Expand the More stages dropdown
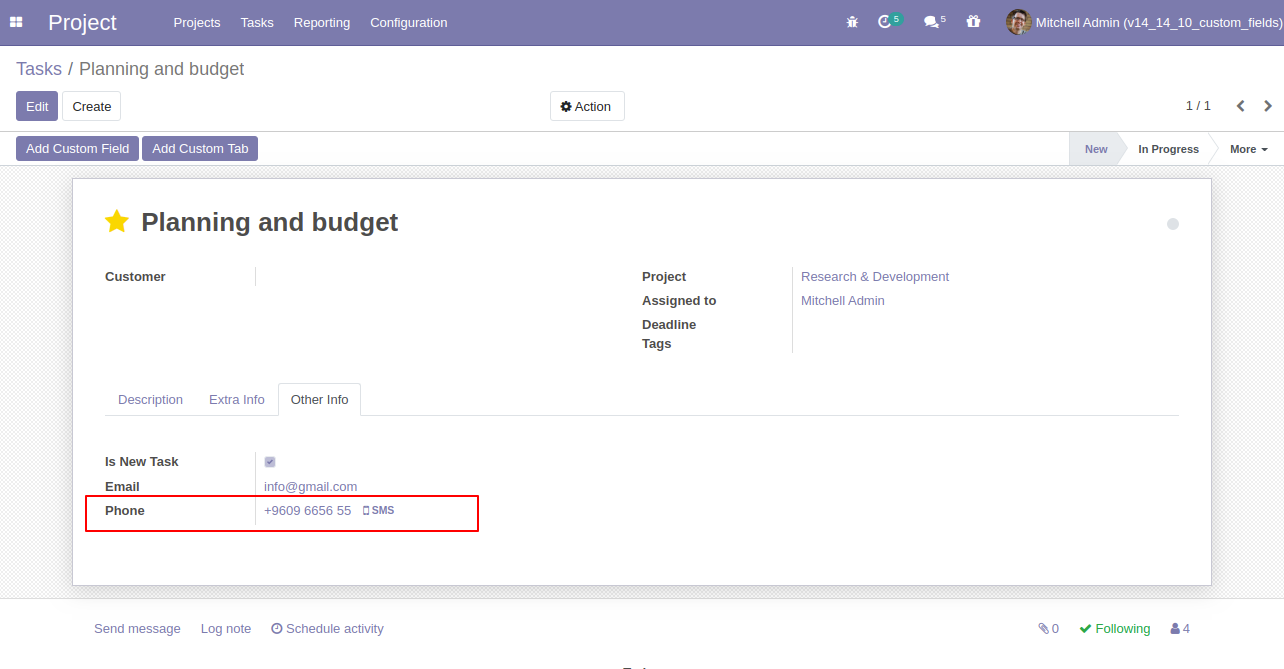 click(x=1248, y=149)
